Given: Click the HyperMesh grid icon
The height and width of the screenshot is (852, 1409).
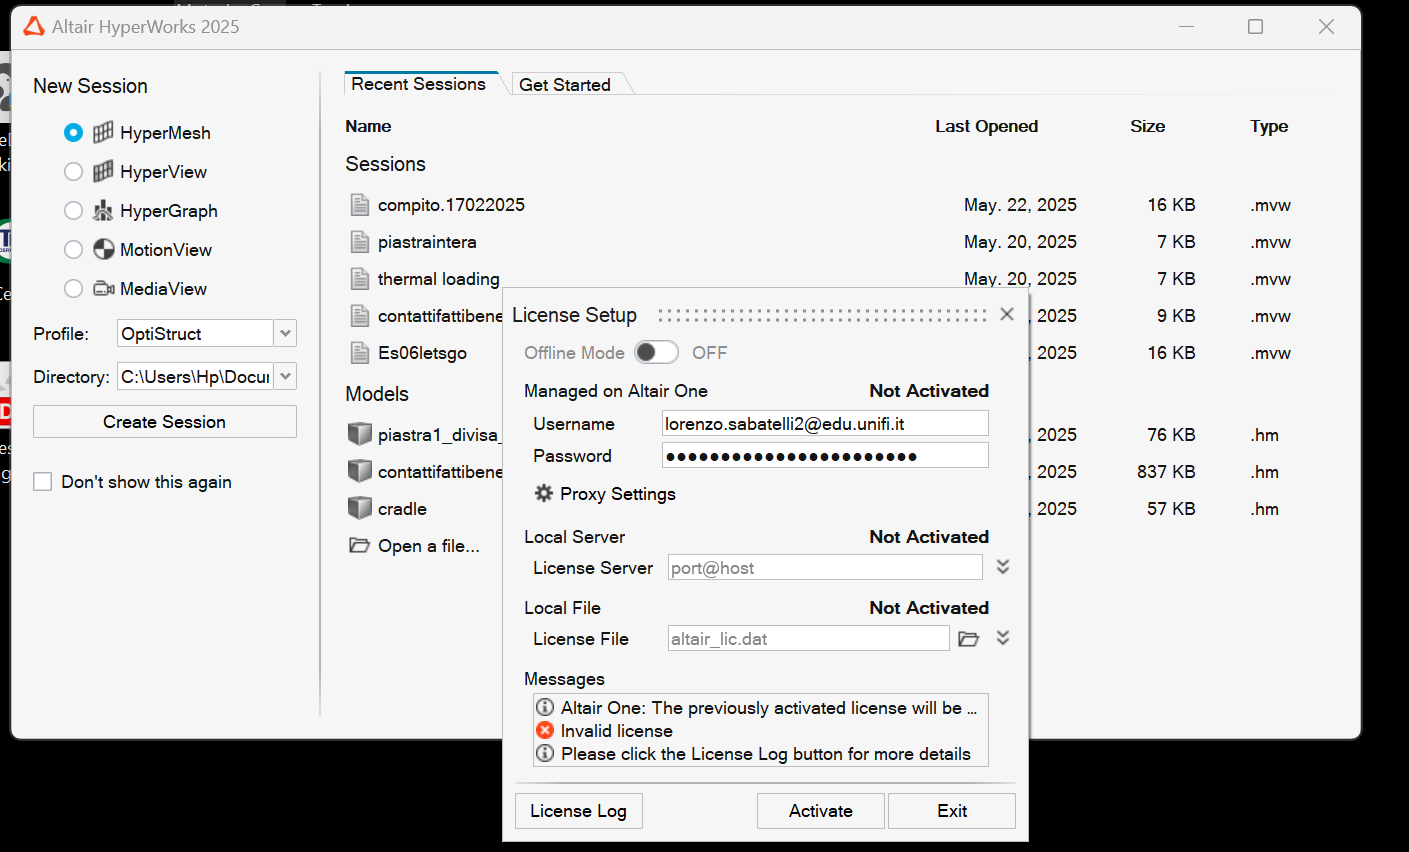Looking at the screenshot, I should [x=103, y=132].
